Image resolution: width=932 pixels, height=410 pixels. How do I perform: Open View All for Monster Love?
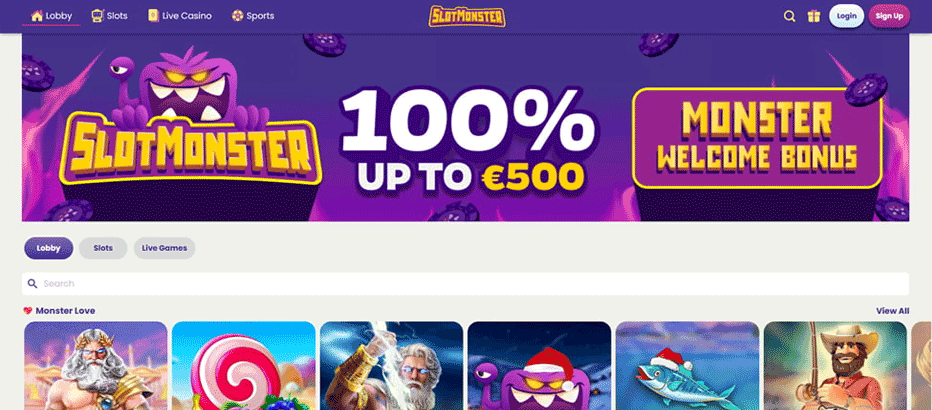point(892,311)
